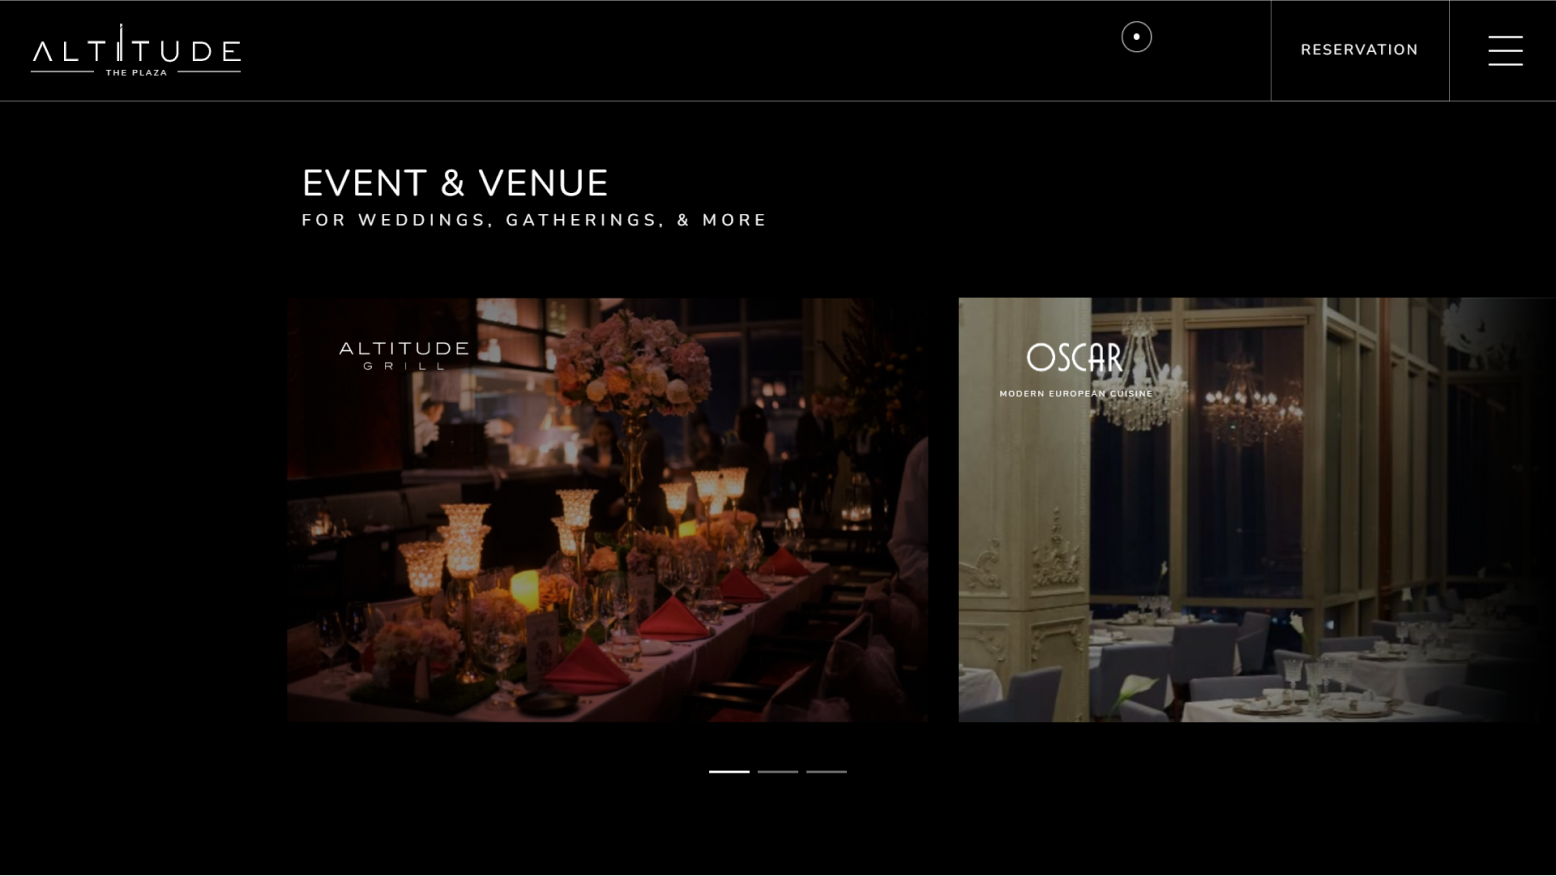Viewport: 1556px width, 876px height.
Task: Click the floral centerpiece in Altitude Grill photo
Action: click(630, 365)
